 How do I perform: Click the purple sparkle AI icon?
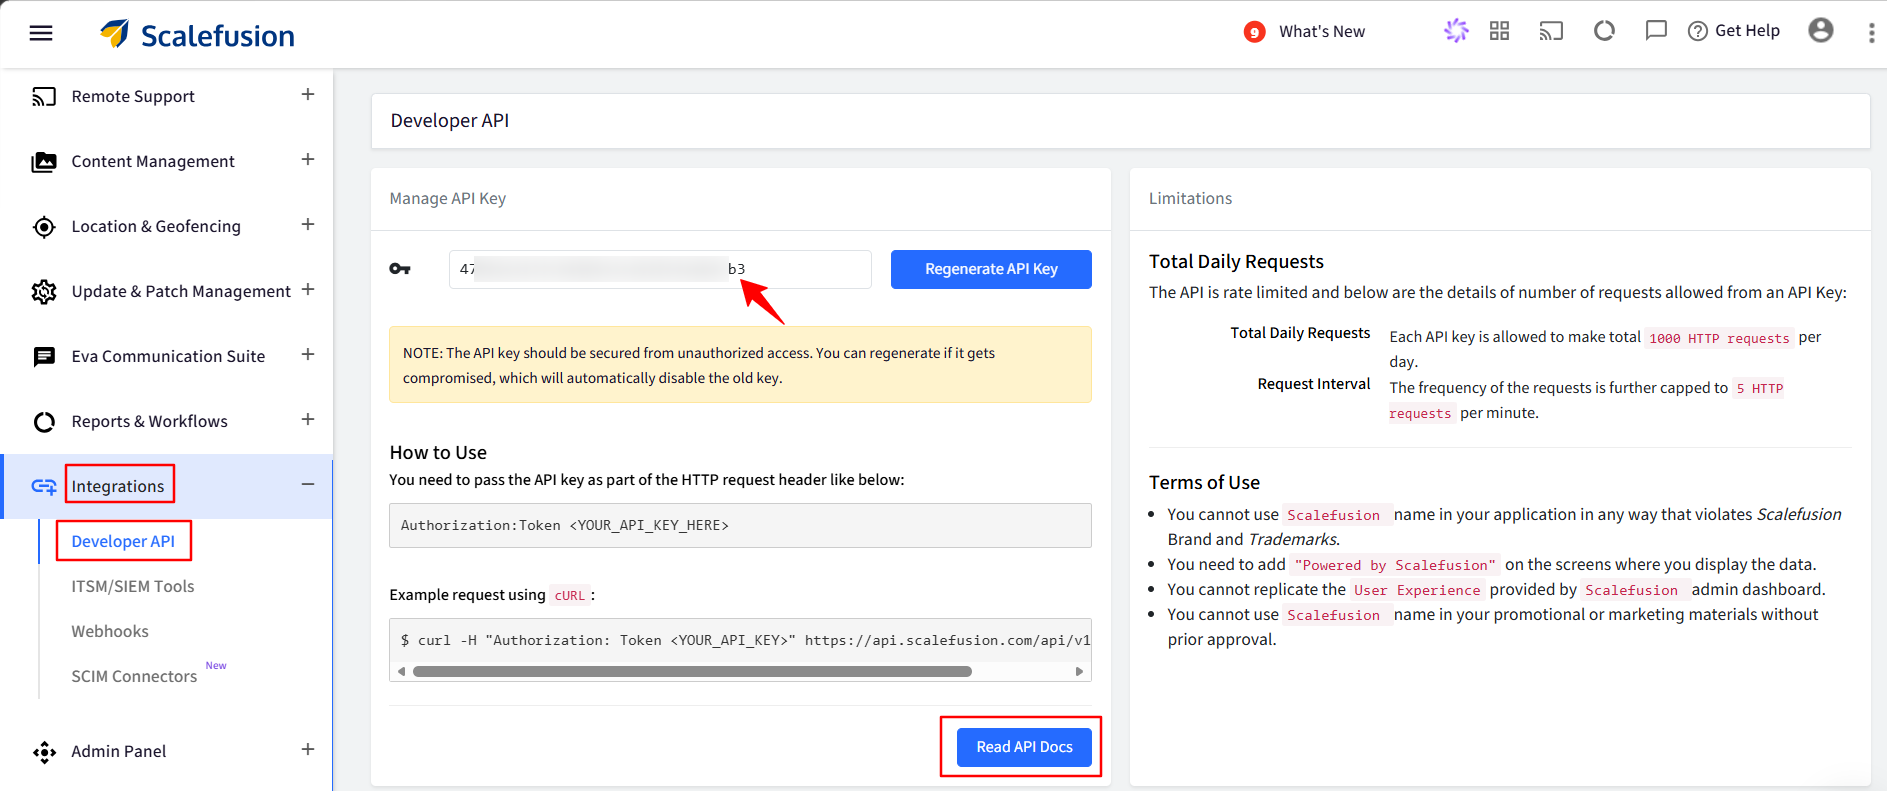coord(1456,31)
